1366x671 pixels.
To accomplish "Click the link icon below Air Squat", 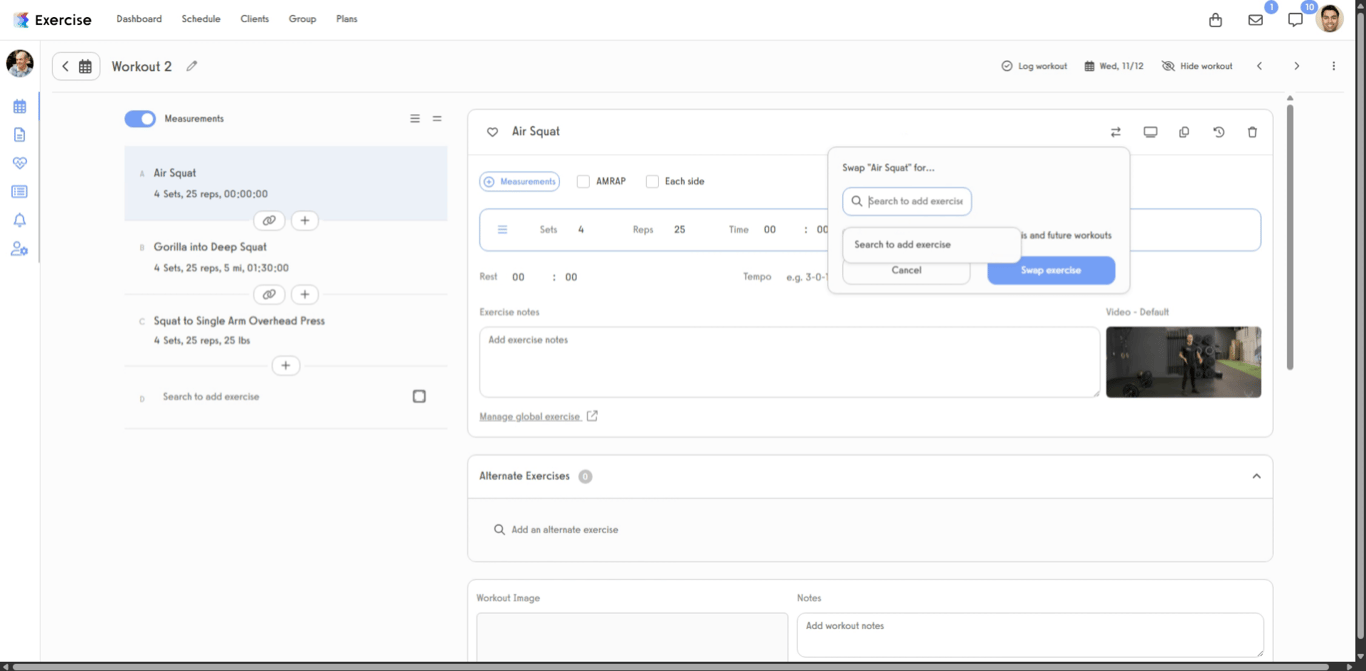I will (x=269, y=220).
